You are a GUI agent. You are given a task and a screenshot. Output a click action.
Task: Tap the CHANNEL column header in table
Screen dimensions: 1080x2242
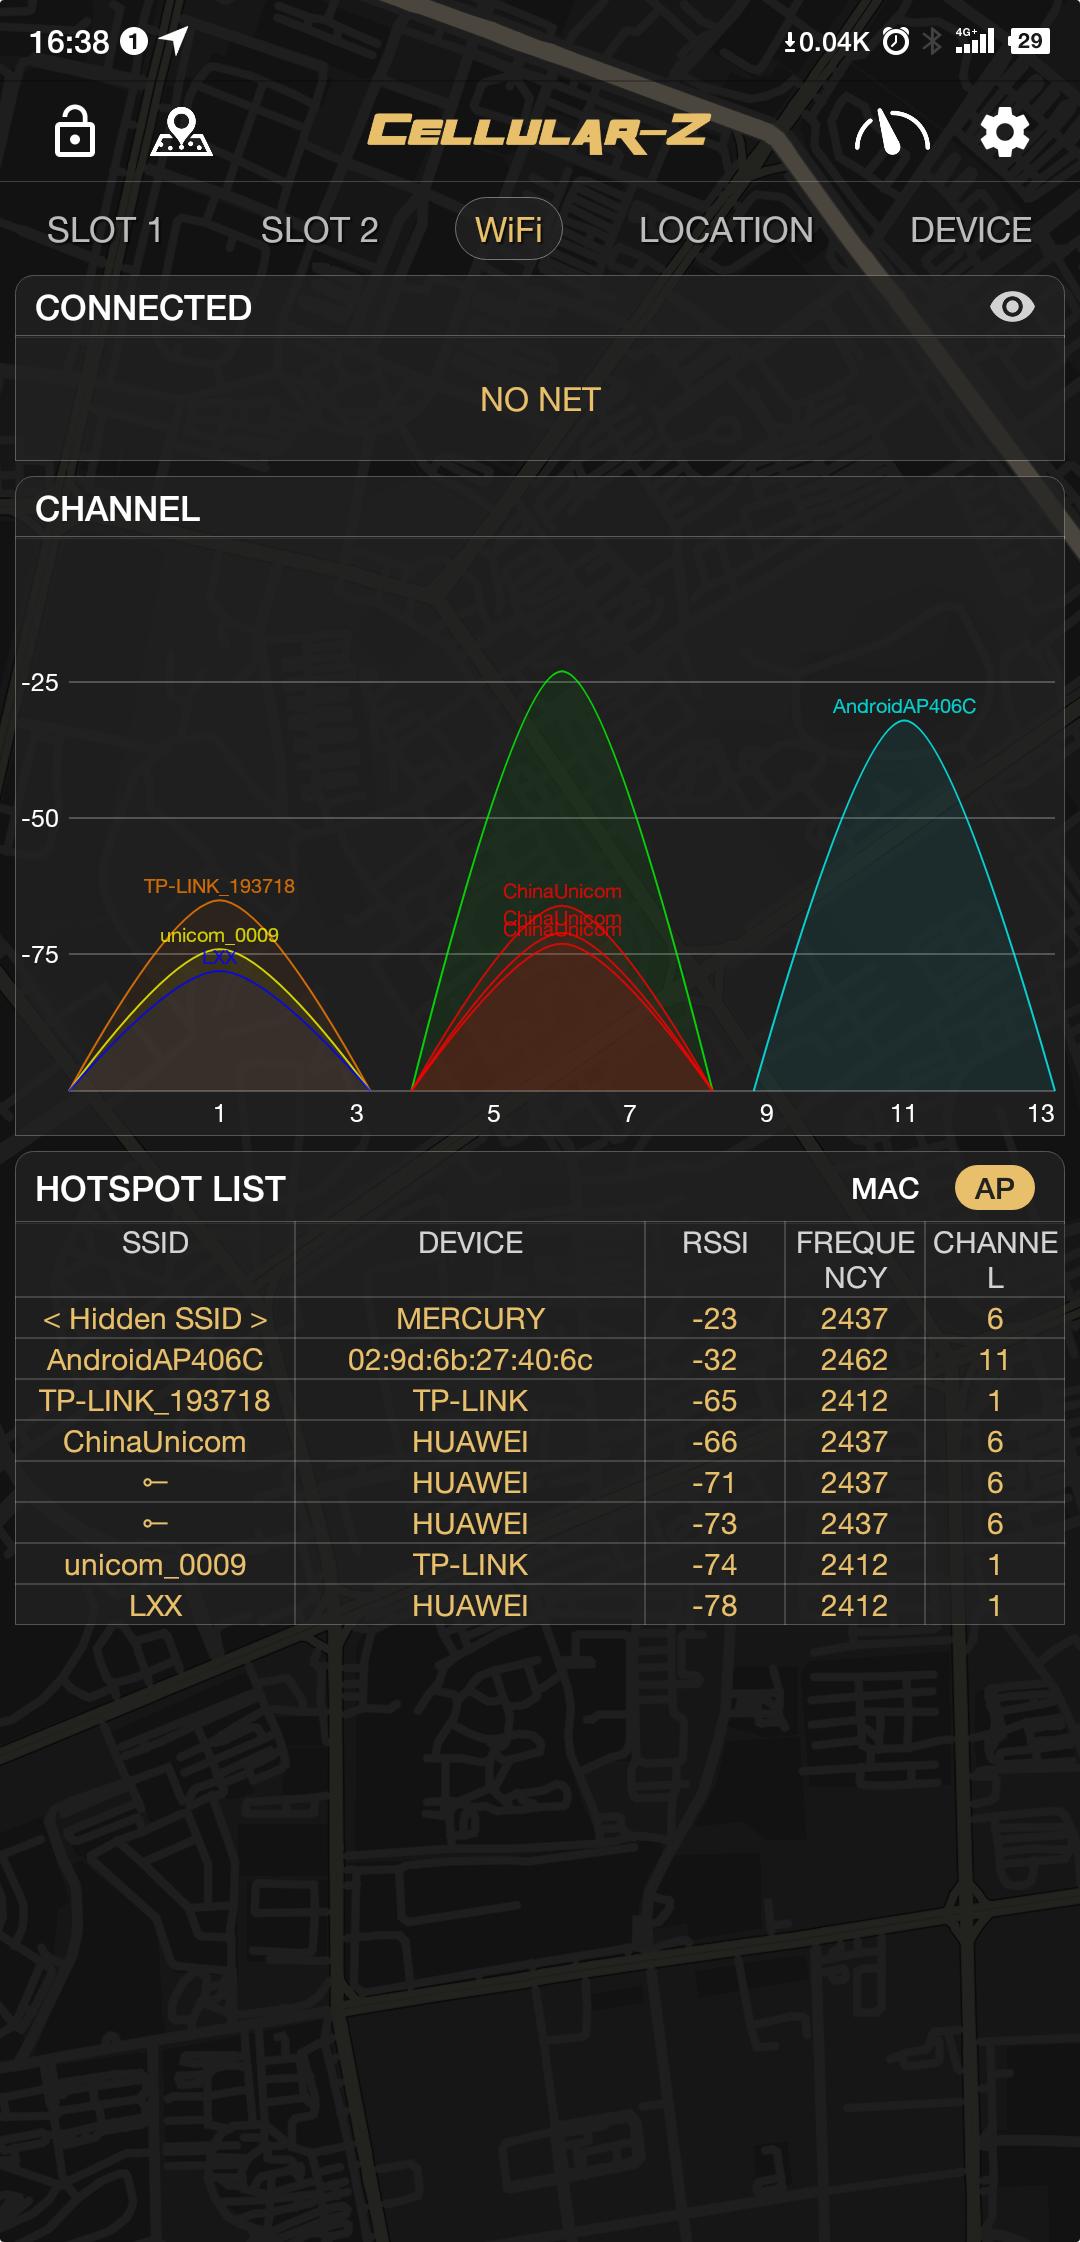995,1260
